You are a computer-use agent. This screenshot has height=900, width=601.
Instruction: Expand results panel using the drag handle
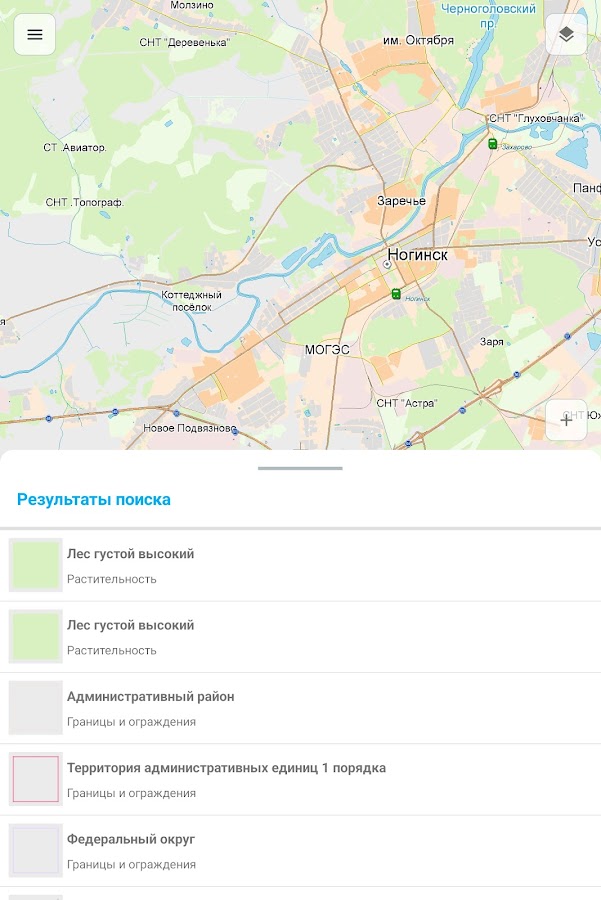click(x=300, y=468)
